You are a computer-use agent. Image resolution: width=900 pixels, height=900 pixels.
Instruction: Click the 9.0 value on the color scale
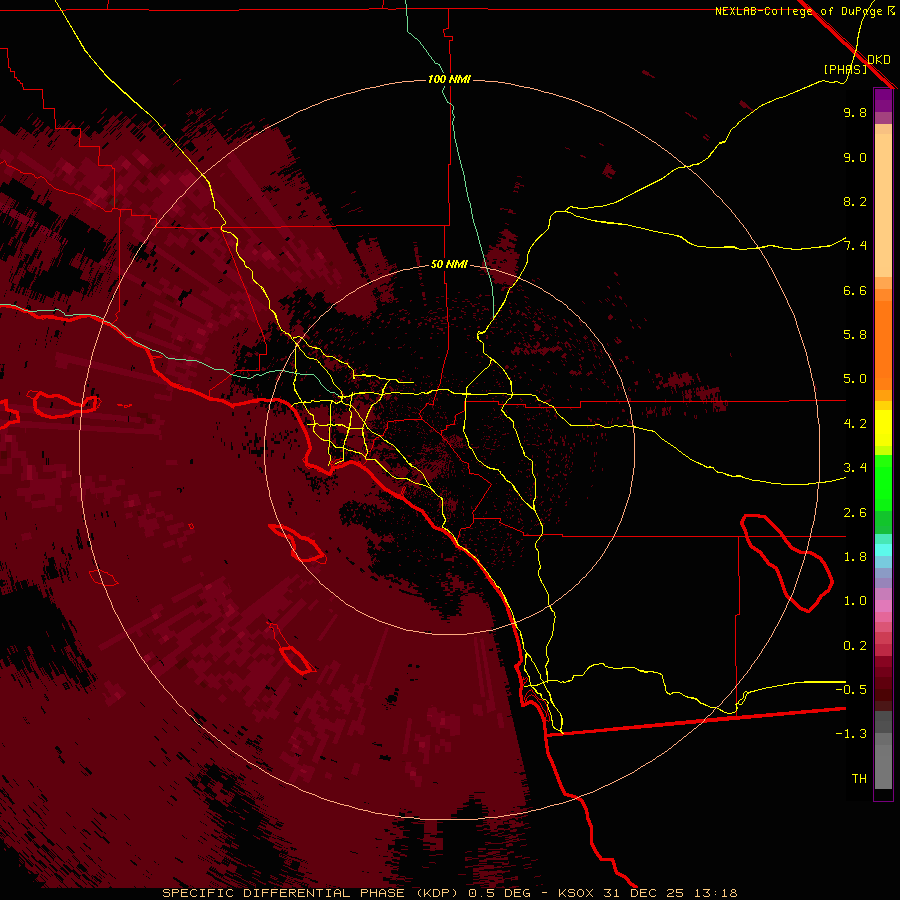(855, 157)
